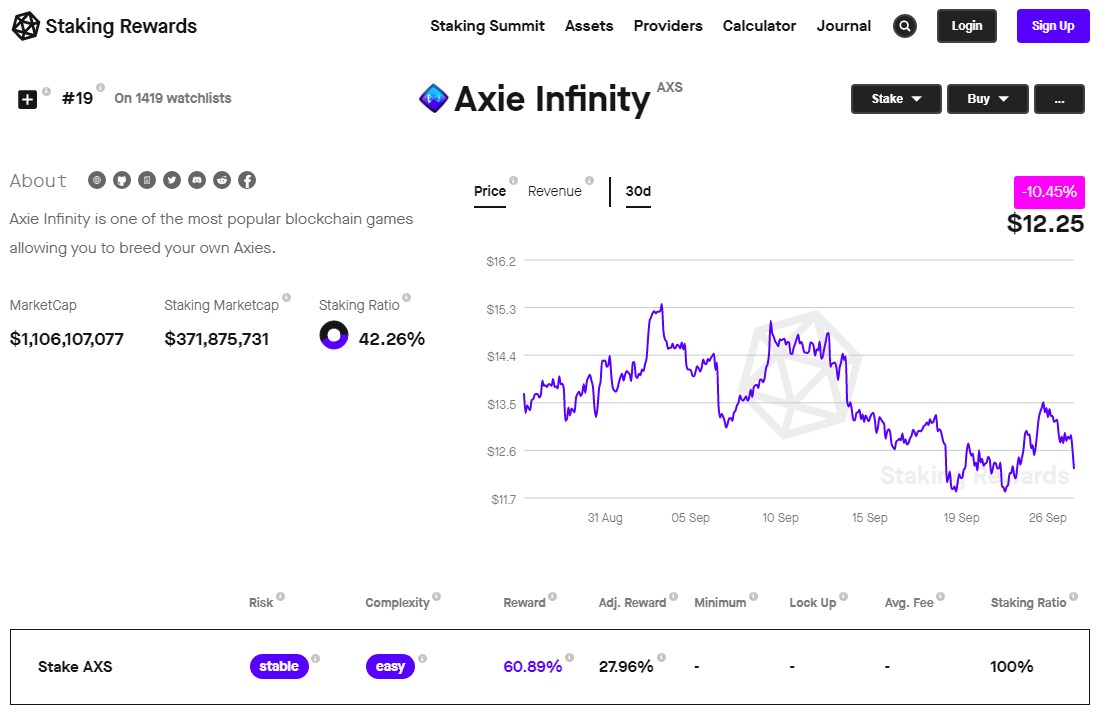Click the Staking Rewards site name text
Viewport: 1098px width, 711px height.
121,26
